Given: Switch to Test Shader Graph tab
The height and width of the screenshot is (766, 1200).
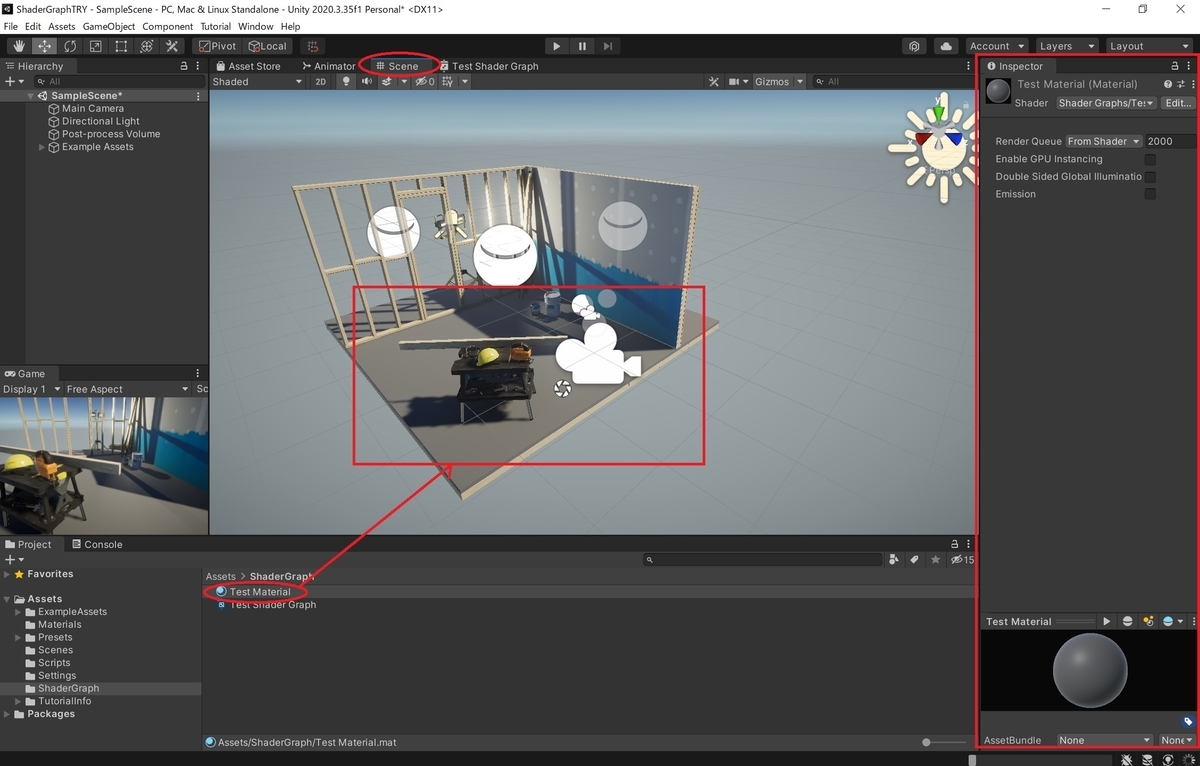Looking at the screenshot, I should 489,66.
